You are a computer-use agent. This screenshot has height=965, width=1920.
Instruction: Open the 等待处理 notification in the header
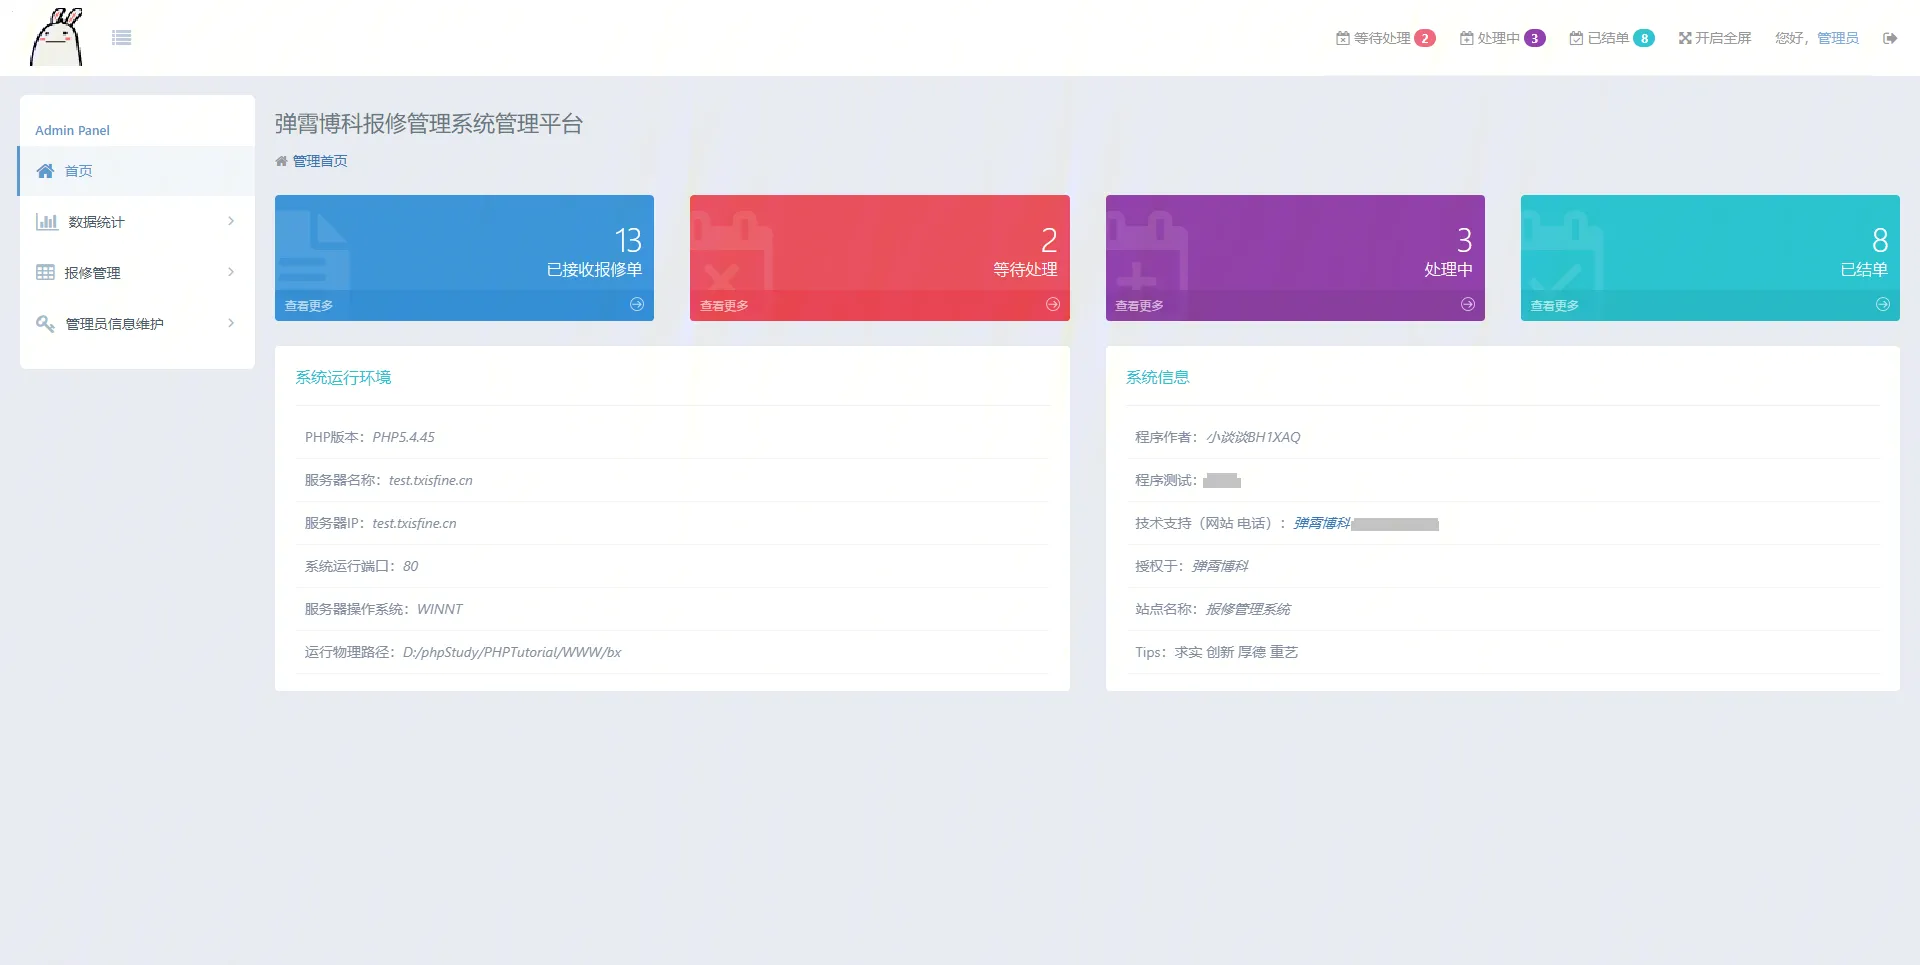(x=1385, y=38)
